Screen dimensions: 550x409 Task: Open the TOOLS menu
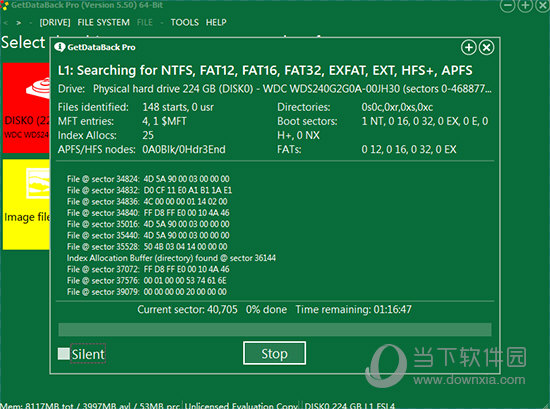click(x=185, y=22)
